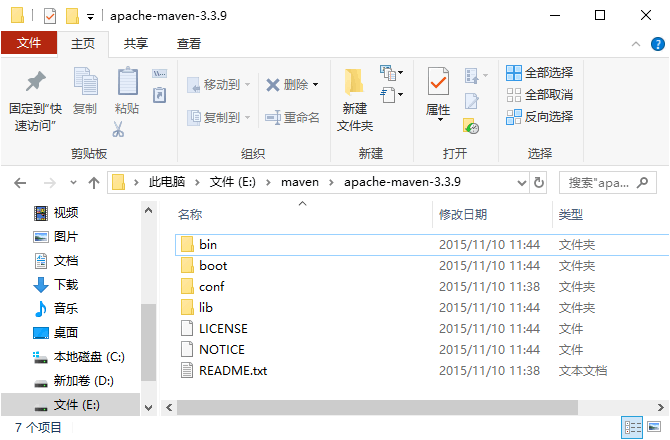This screenshot has height=440, width=670.
Task: Switch to large icons view in status bar
Action: 655,428
